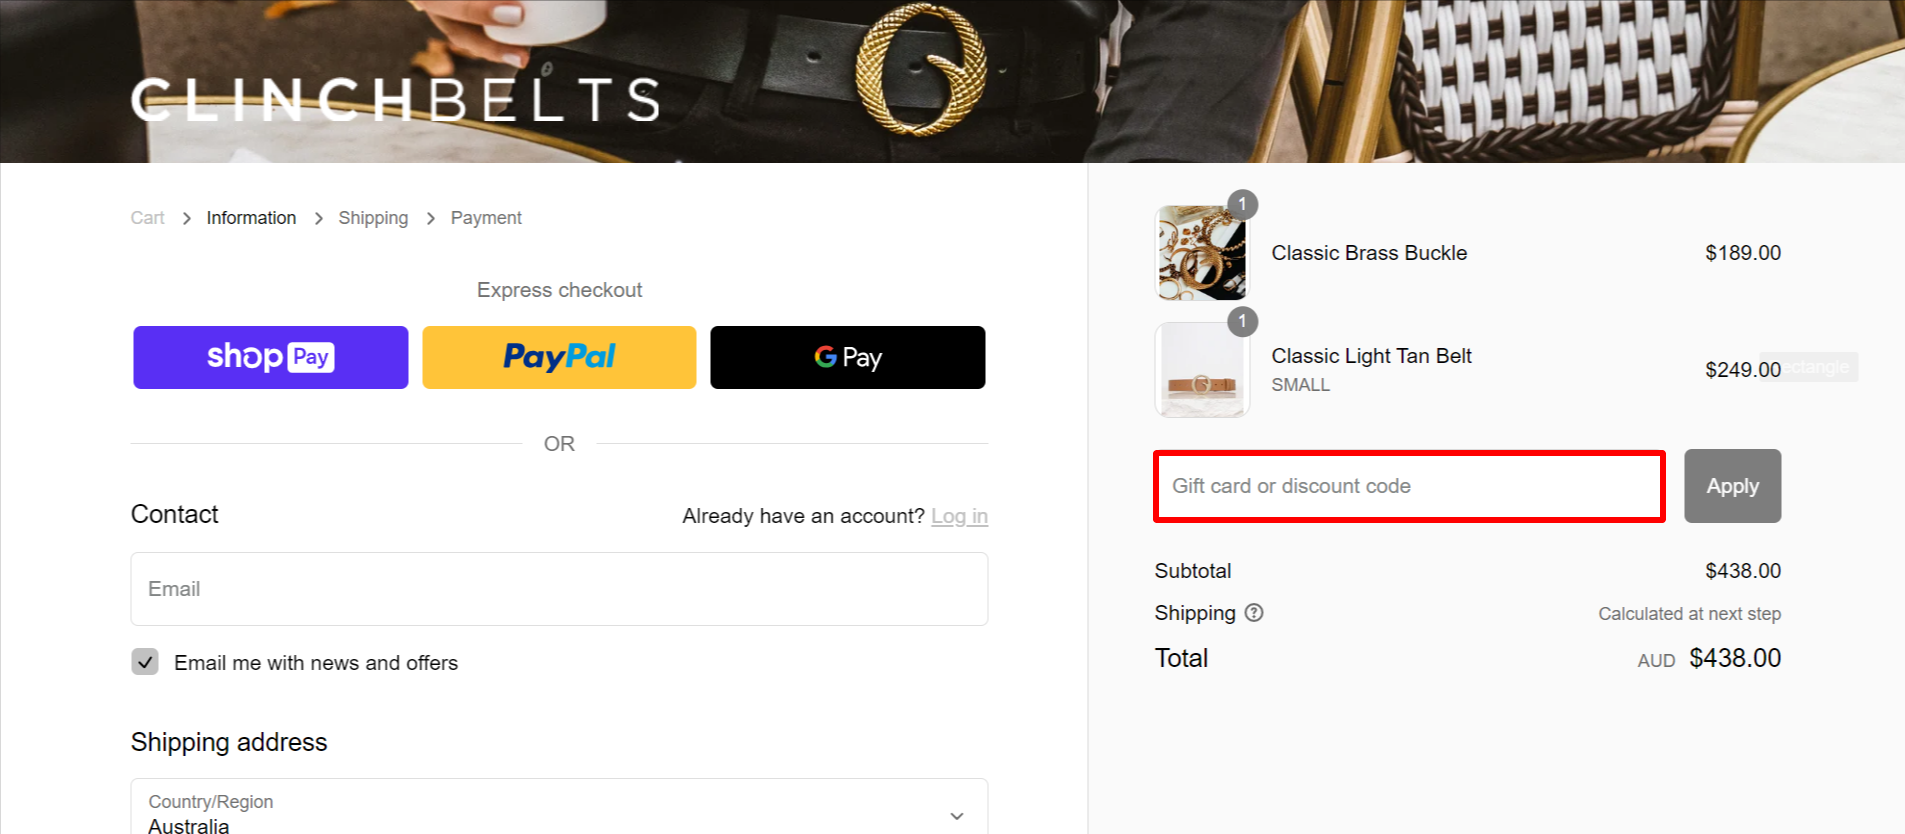Click the CLINCHBELTS logo
This screenshot has height=834, width=1905.
coord(395,100)
